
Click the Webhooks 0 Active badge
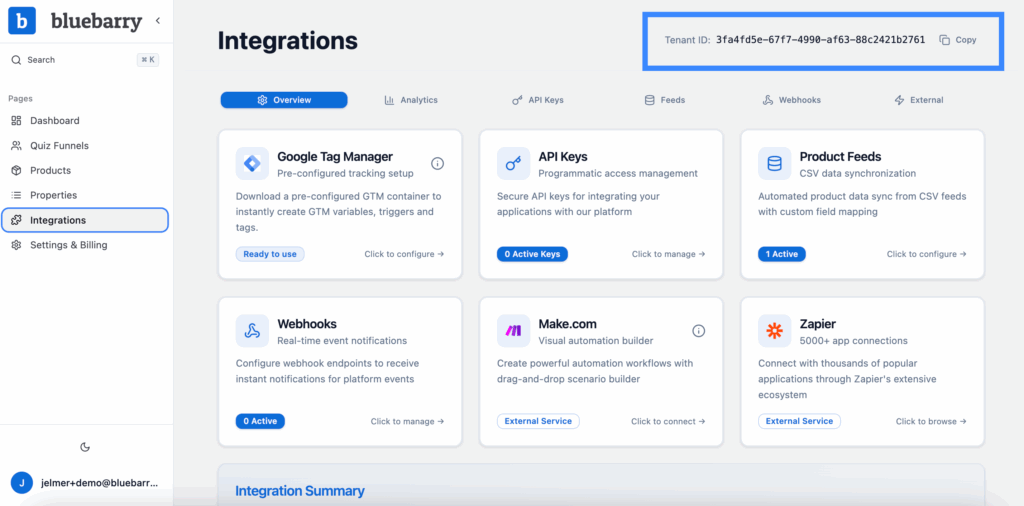click(x=260, y=421)
